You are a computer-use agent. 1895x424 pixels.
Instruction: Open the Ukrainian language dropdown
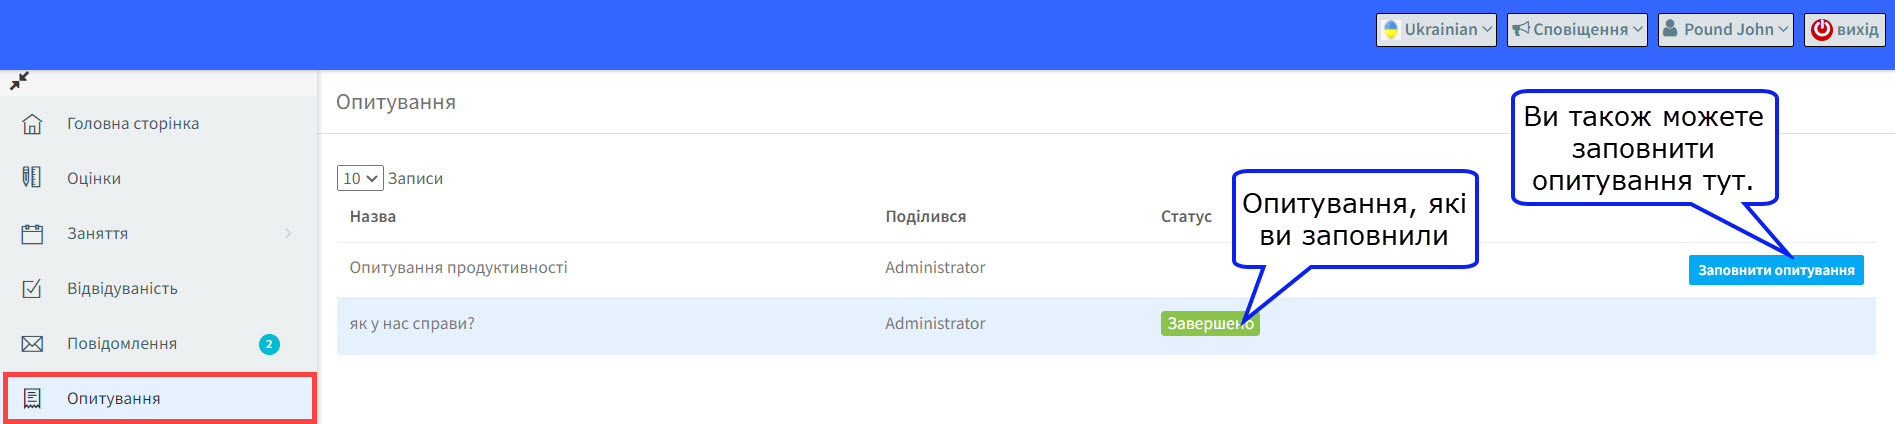[1436, 29]
